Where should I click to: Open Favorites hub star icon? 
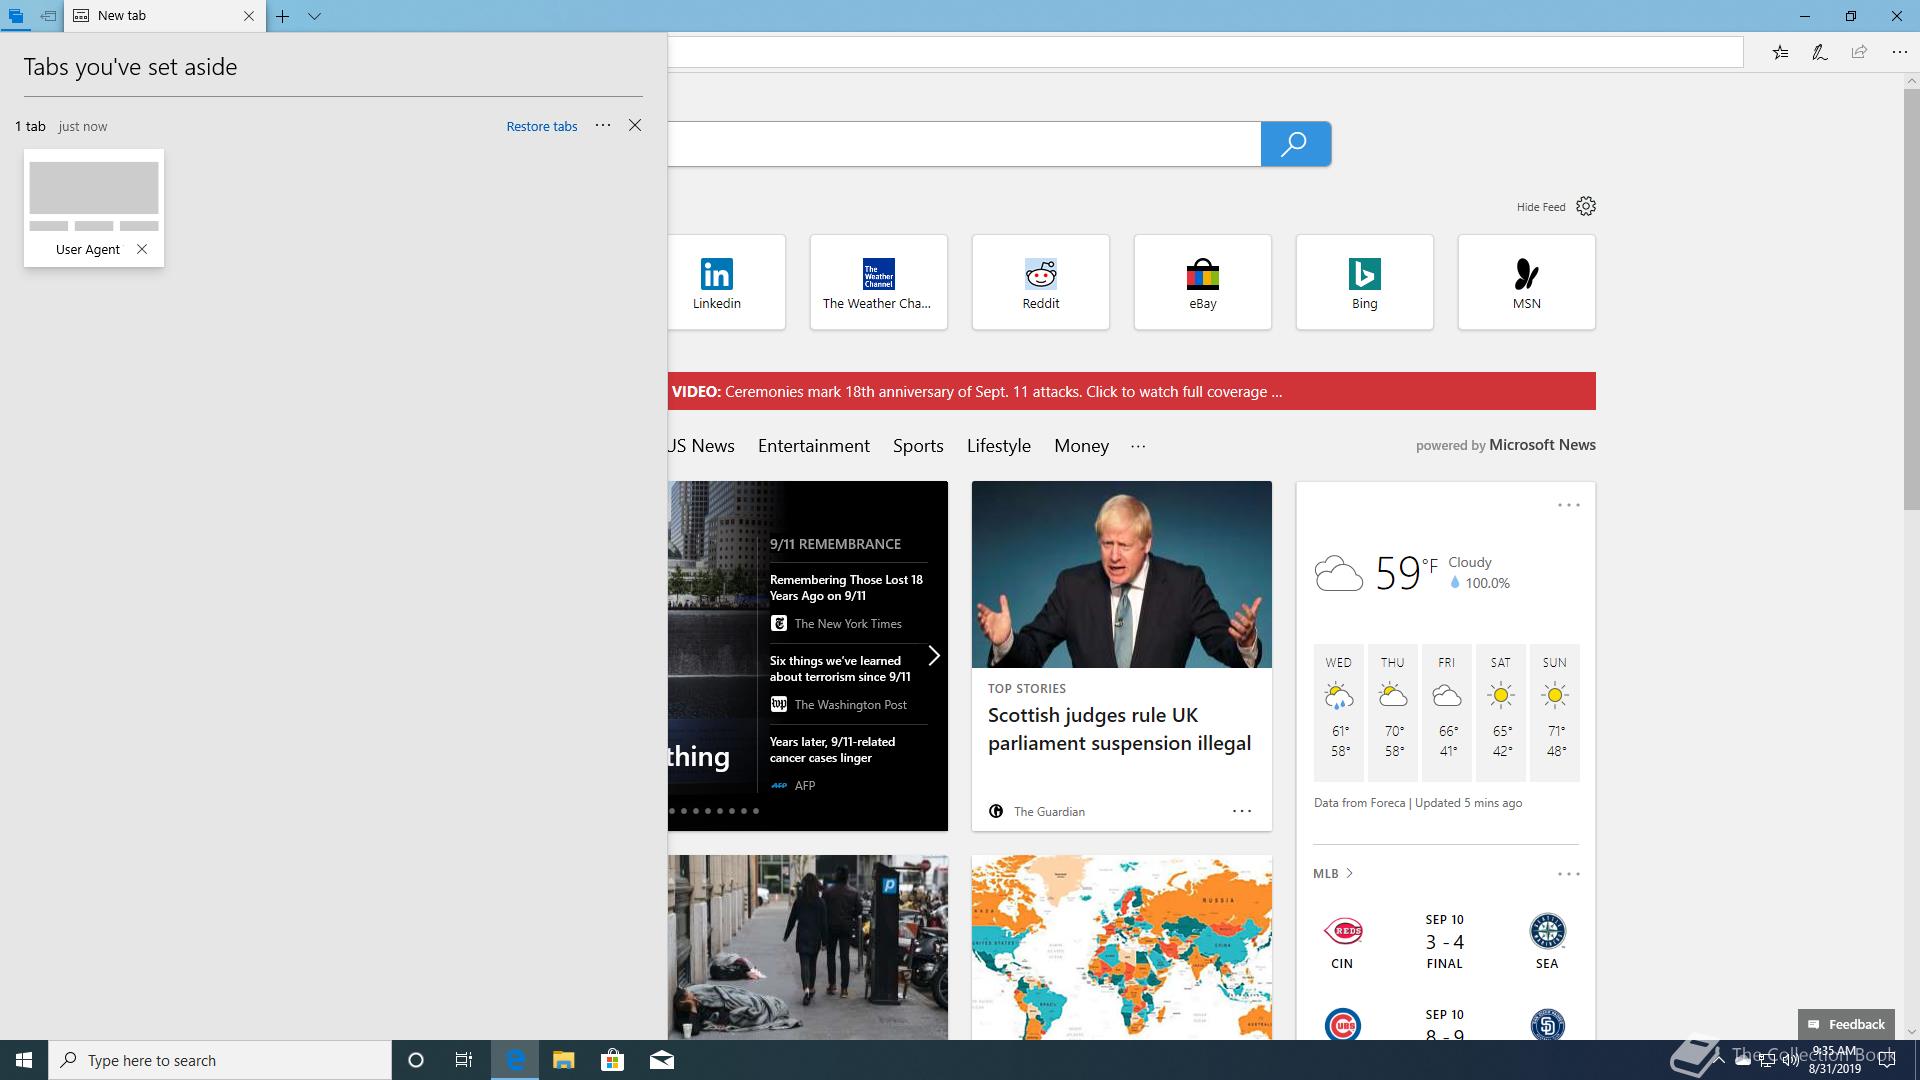tap(1780, 52)
